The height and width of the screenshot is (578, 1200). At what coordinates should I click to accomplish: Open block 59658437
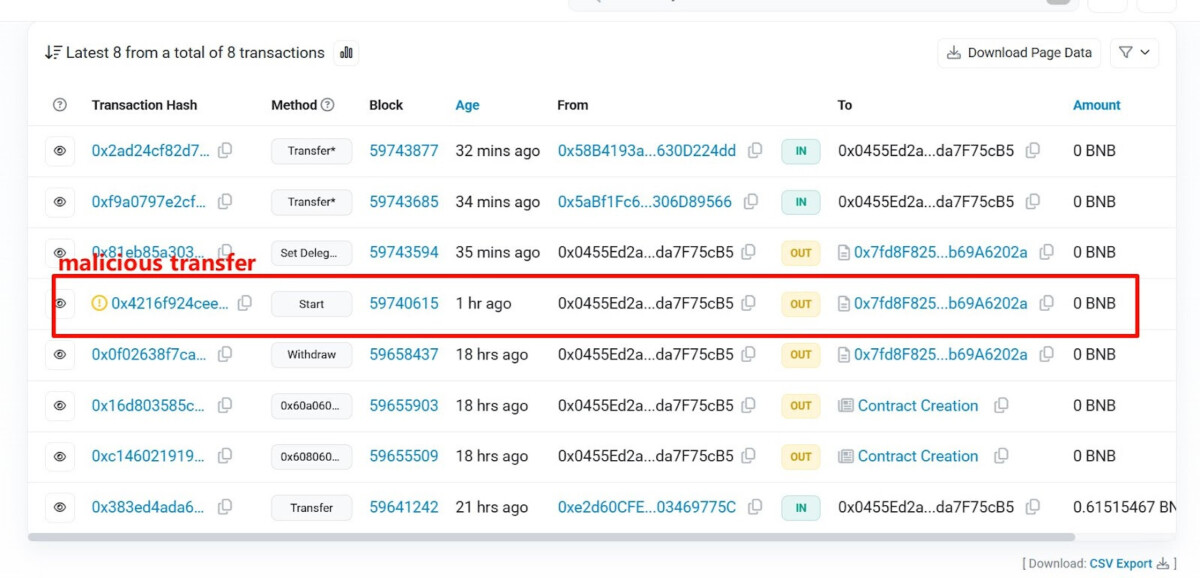click(x=404, y=354)
